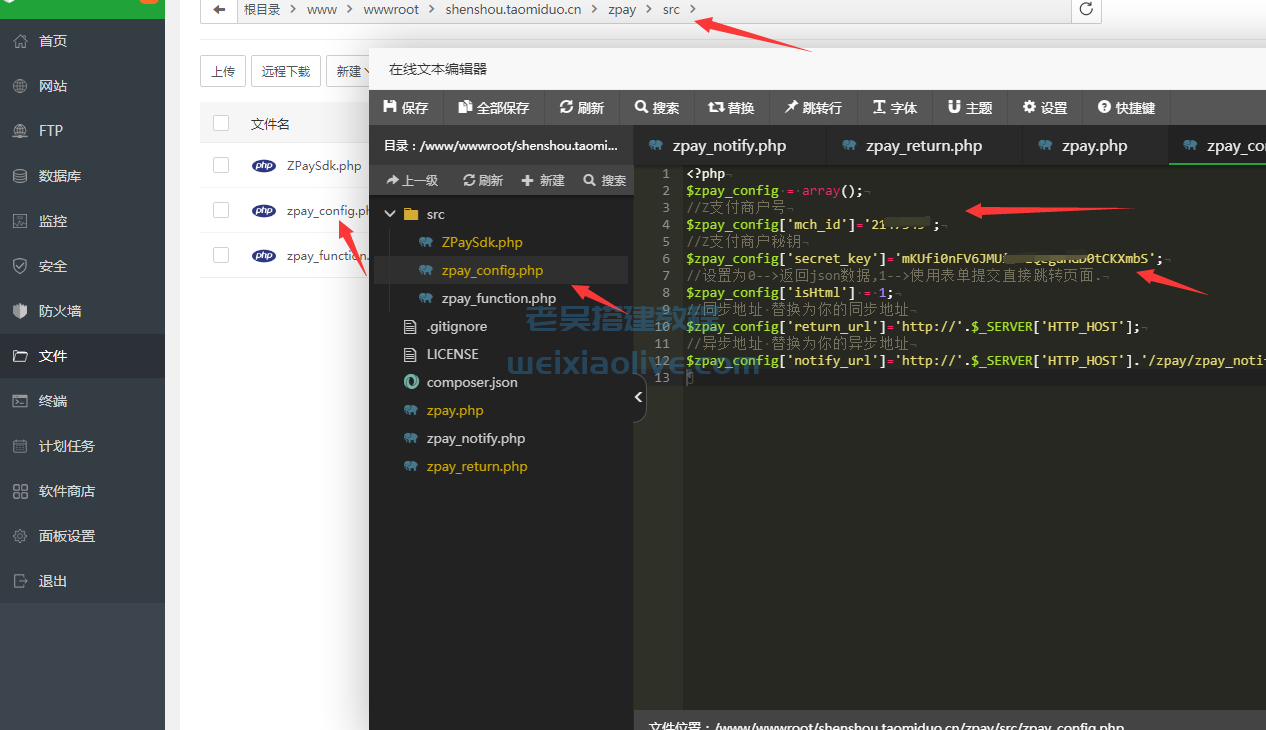Tick the checkbox for ZPaySdk.php
The width and height of the screenshot is (1266, 730).
(221, 165)
